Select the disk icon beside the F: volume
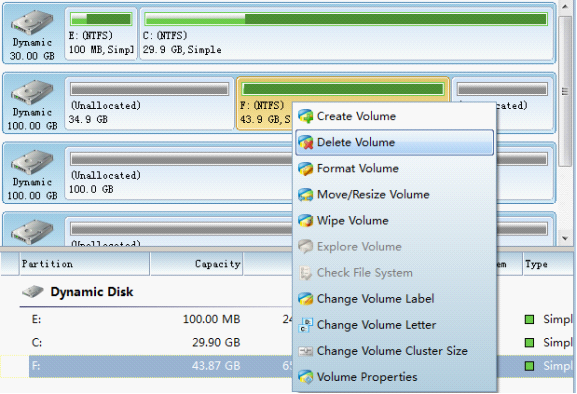Image resolution: width=577 pixels, height=394 pixels. [x=32, y=92]
